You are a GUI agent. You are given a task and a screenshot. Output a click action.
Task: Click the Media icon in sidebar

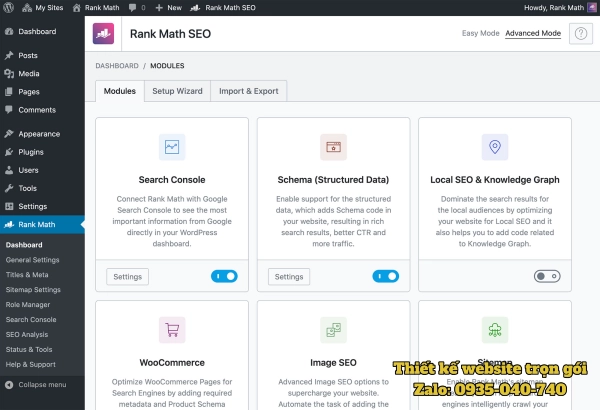point(9,74)
